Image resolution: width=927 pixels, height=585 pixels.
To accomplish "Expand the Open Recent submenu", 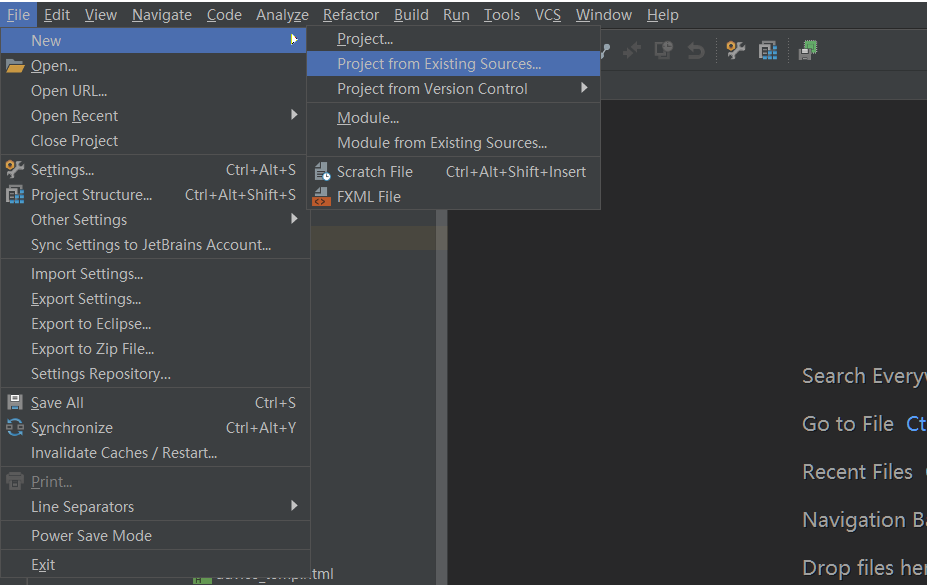I will point(154,116).
